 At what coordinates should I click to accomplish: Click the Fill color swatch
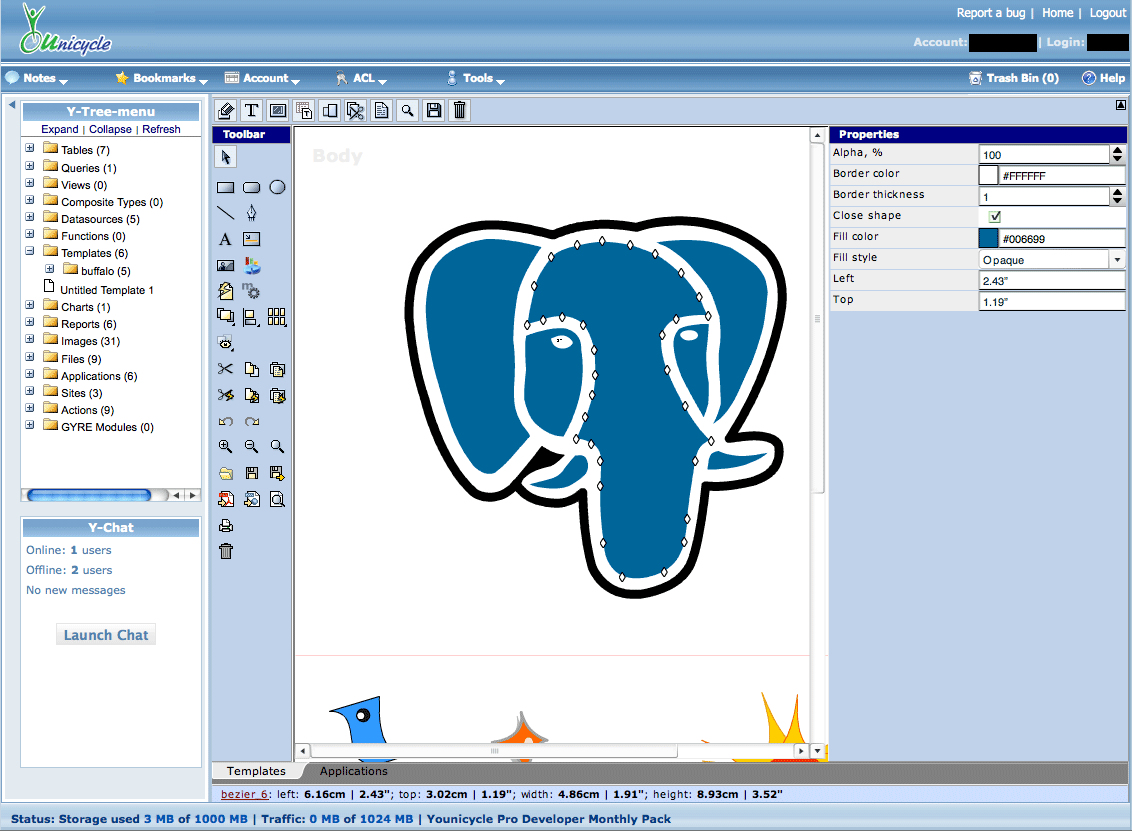tap(988, 238)
